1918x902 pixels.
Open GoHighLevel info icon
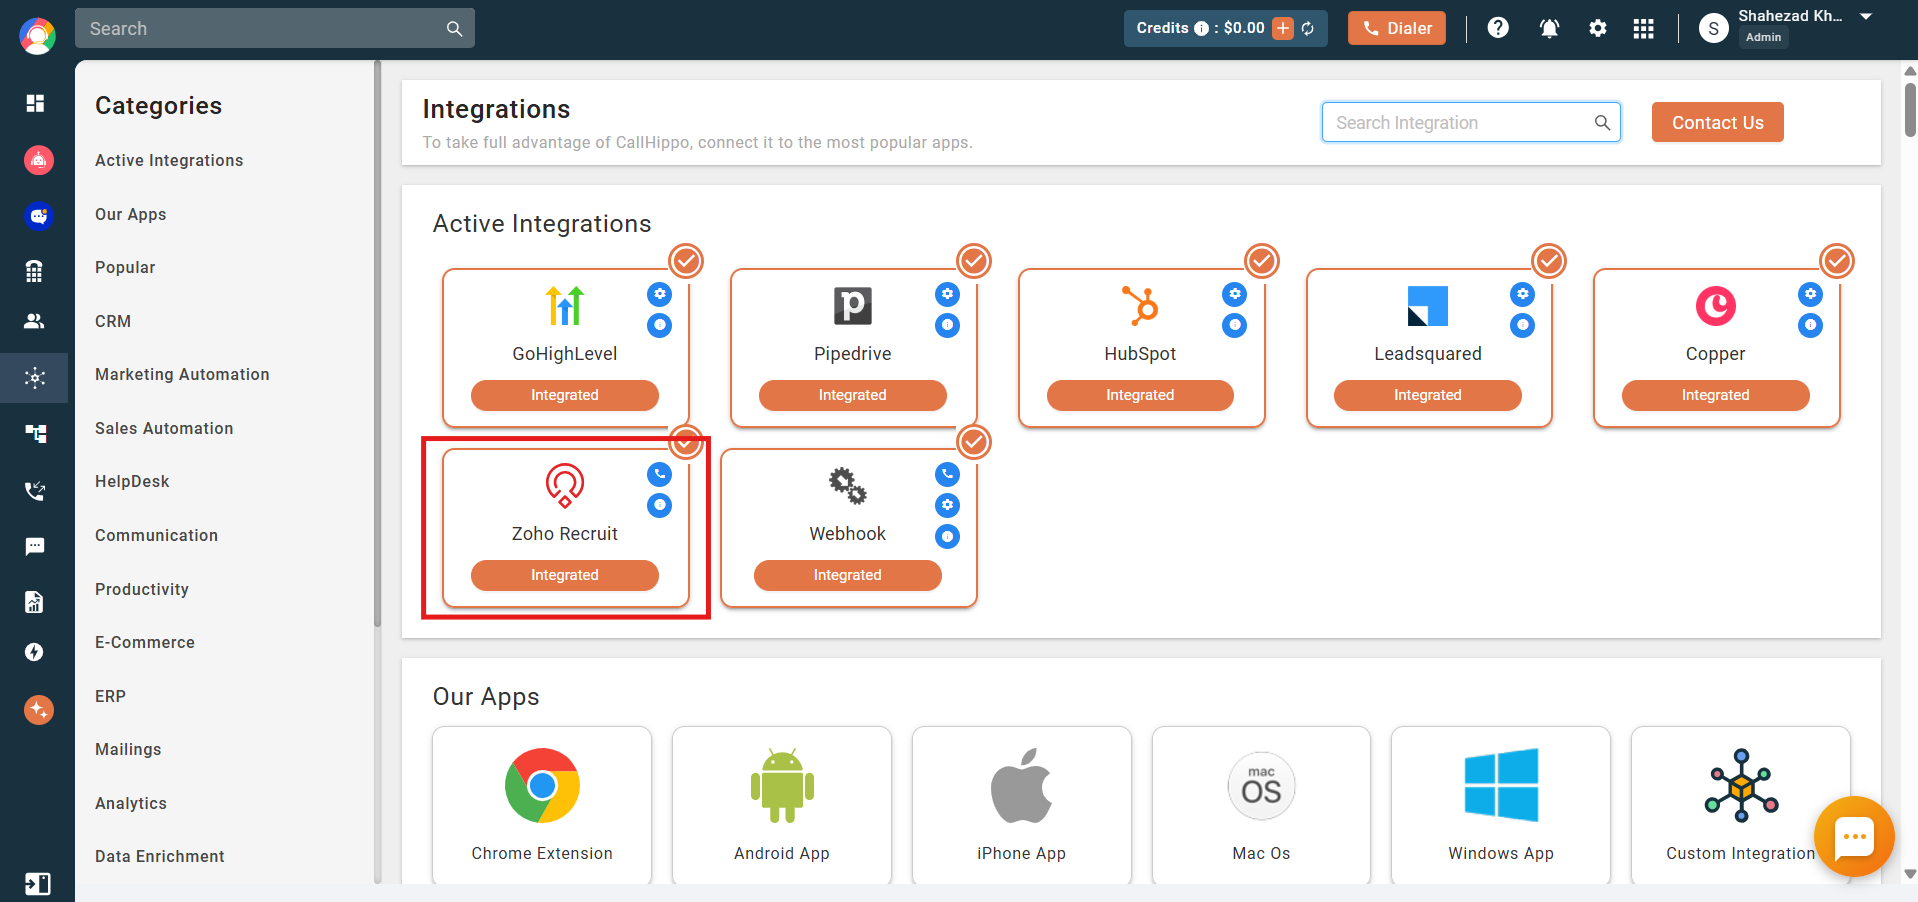click(x=659, y=325)
